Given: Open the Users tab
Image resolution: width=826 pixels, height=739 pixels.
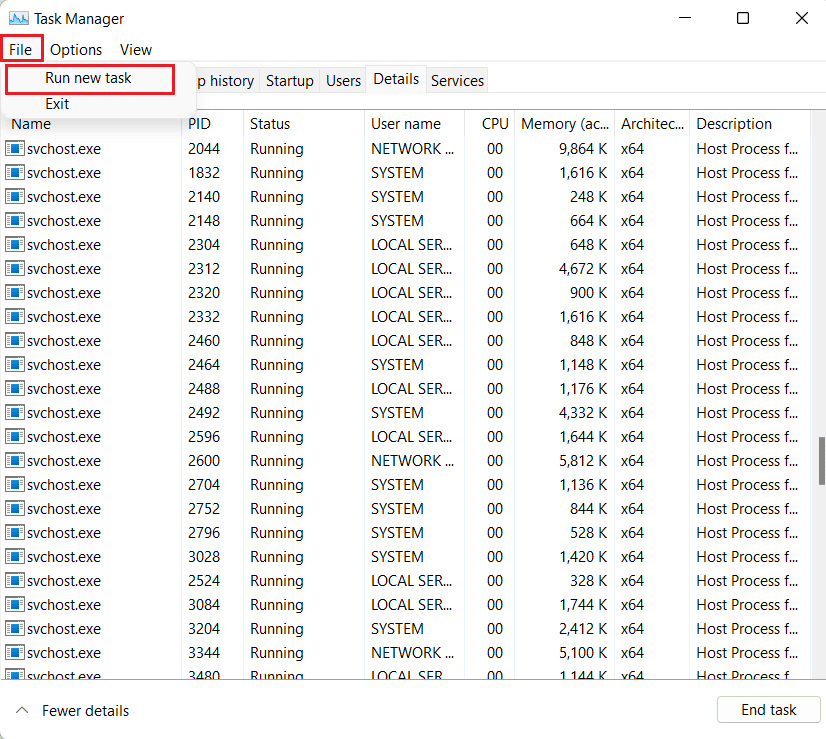Looking at the screenshot, I should [343, 81].
